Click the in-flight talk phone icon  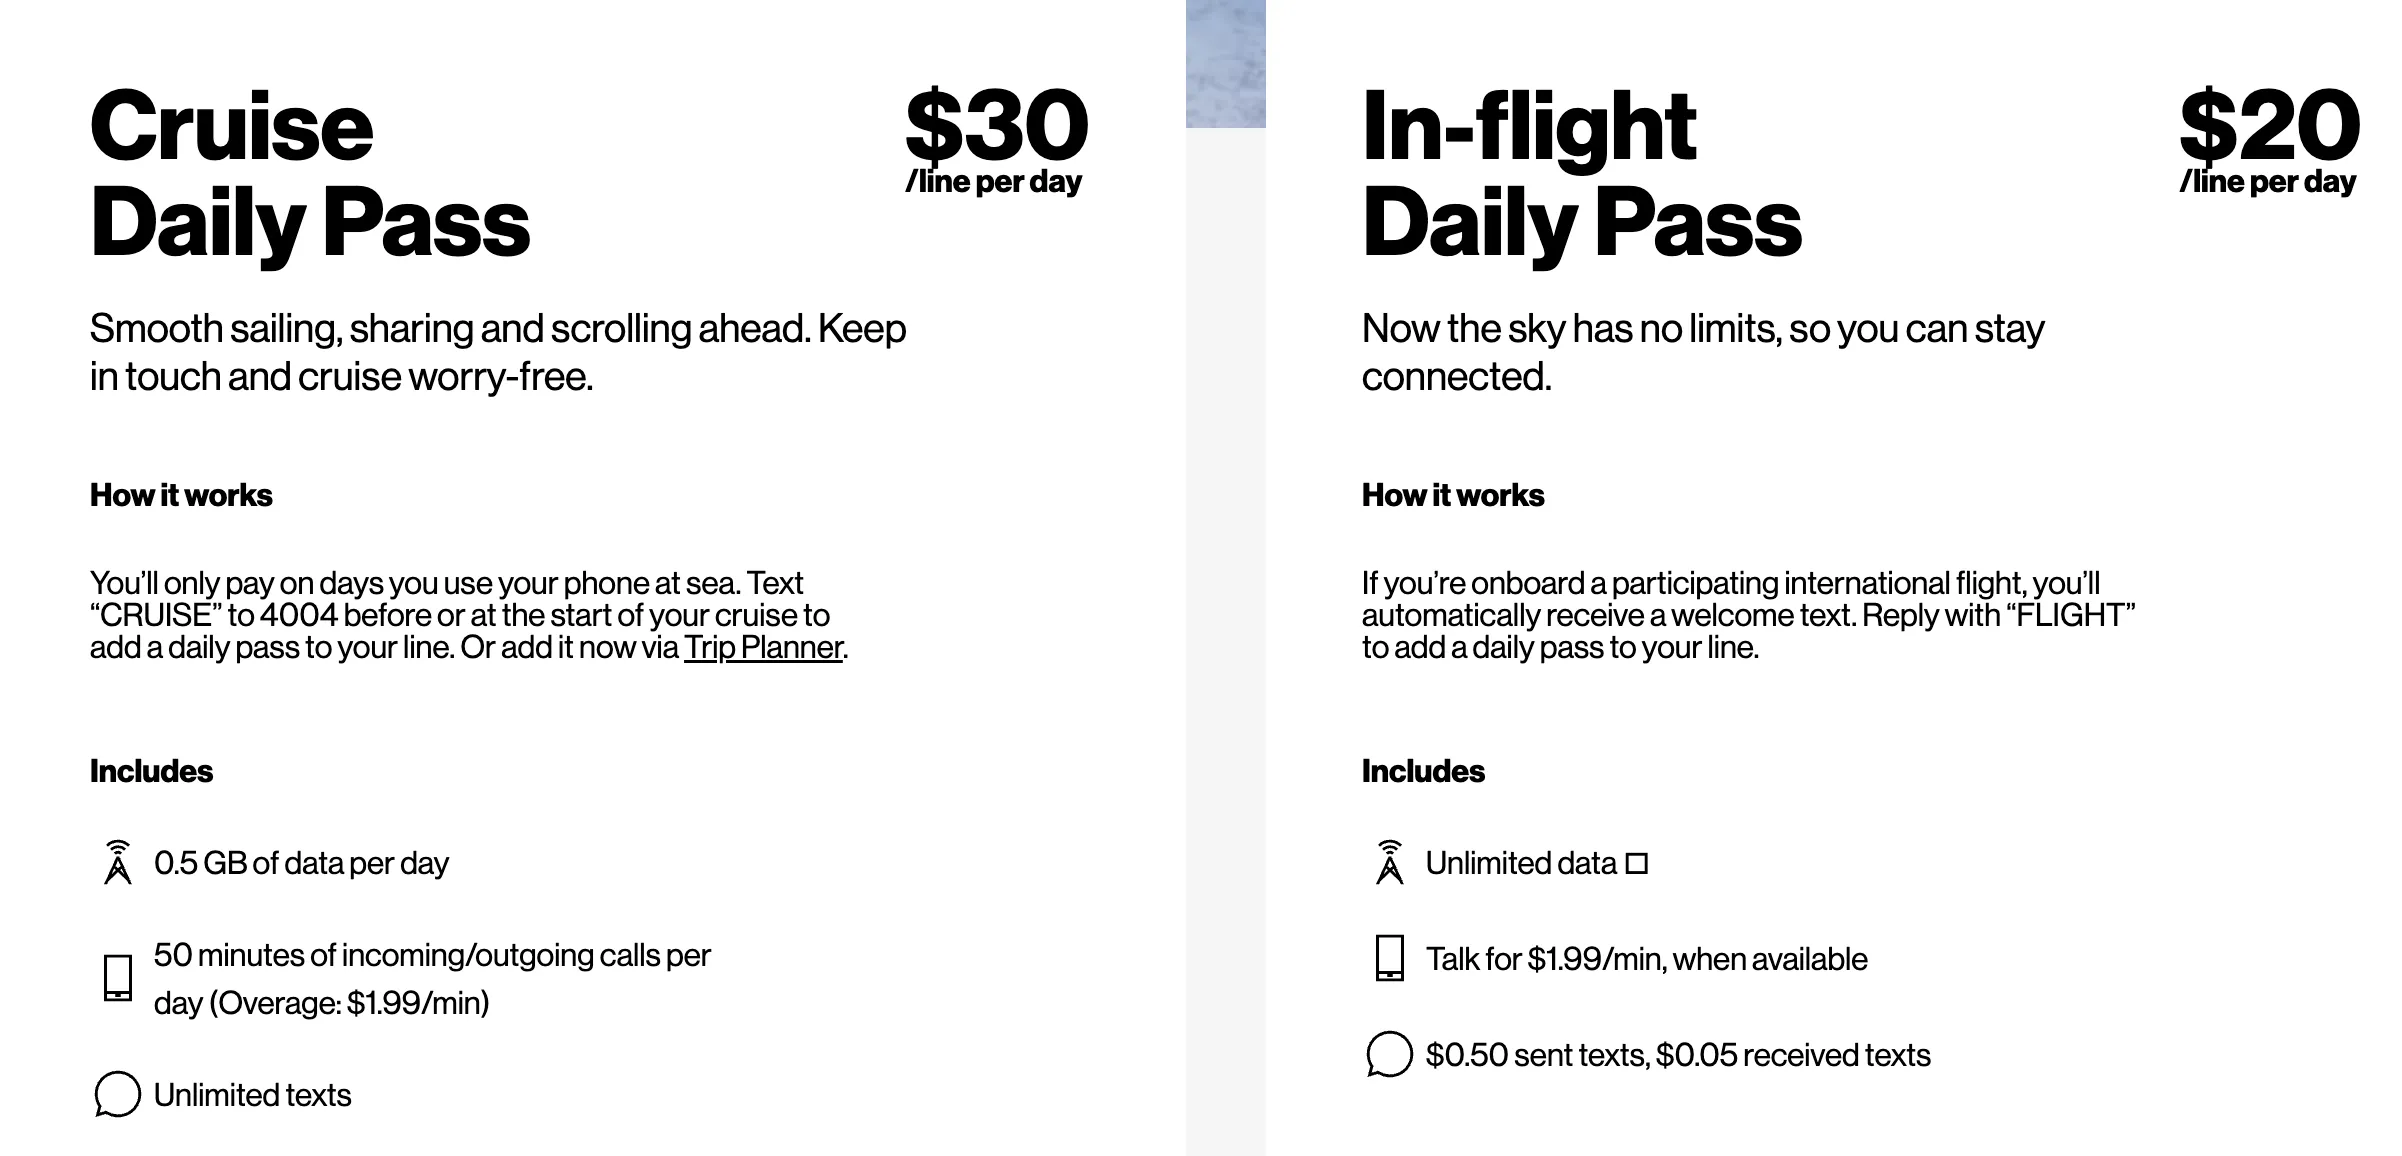1390,958
